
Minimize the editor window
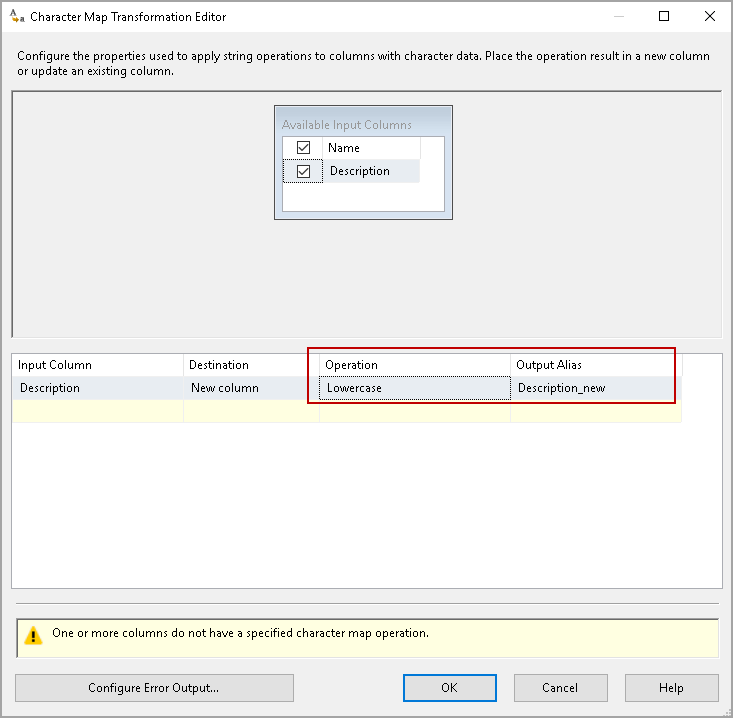click(x=618, y=16)
